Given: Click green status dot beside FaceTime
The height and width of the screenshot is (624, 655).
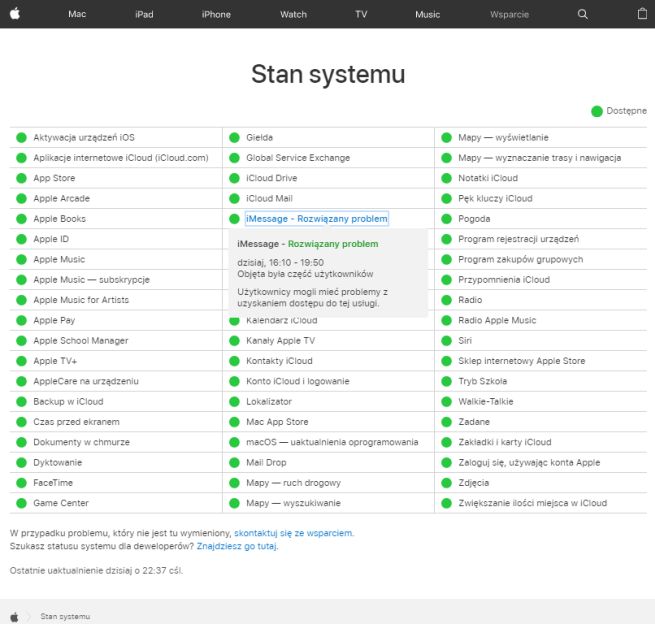Looking at the screenshot, I should point(21,483).
